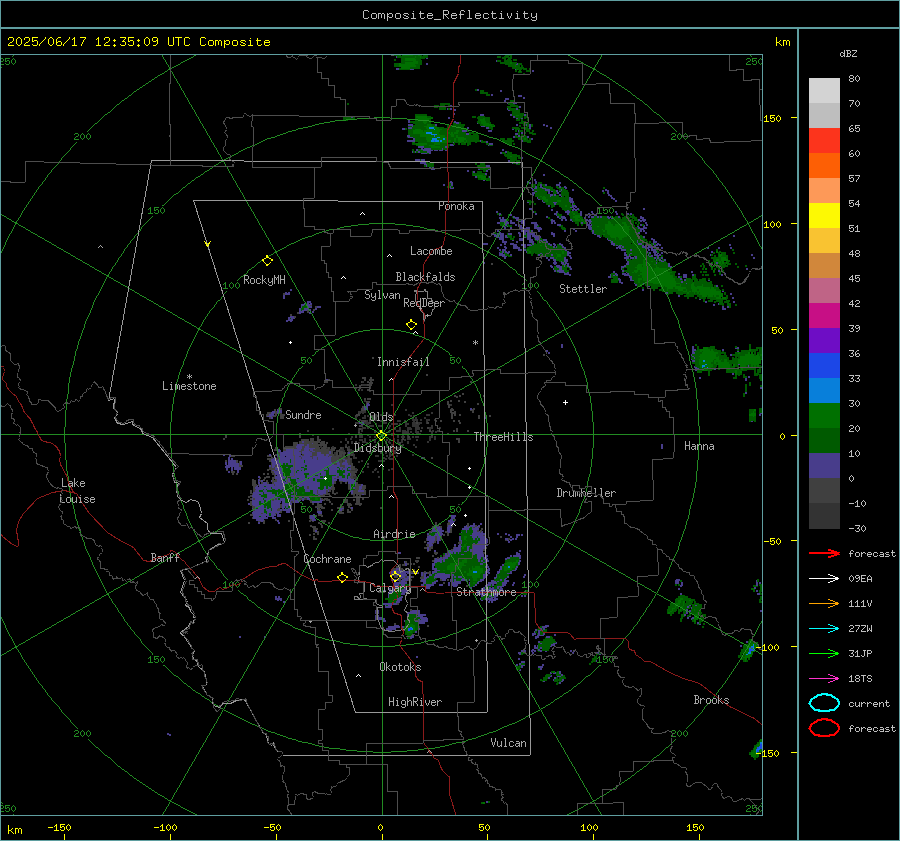The width and height of the screenshot is (900, 841).
Task: Click the Airdrie label on the map
Action: pyautogui.click(x=394, y=534)
